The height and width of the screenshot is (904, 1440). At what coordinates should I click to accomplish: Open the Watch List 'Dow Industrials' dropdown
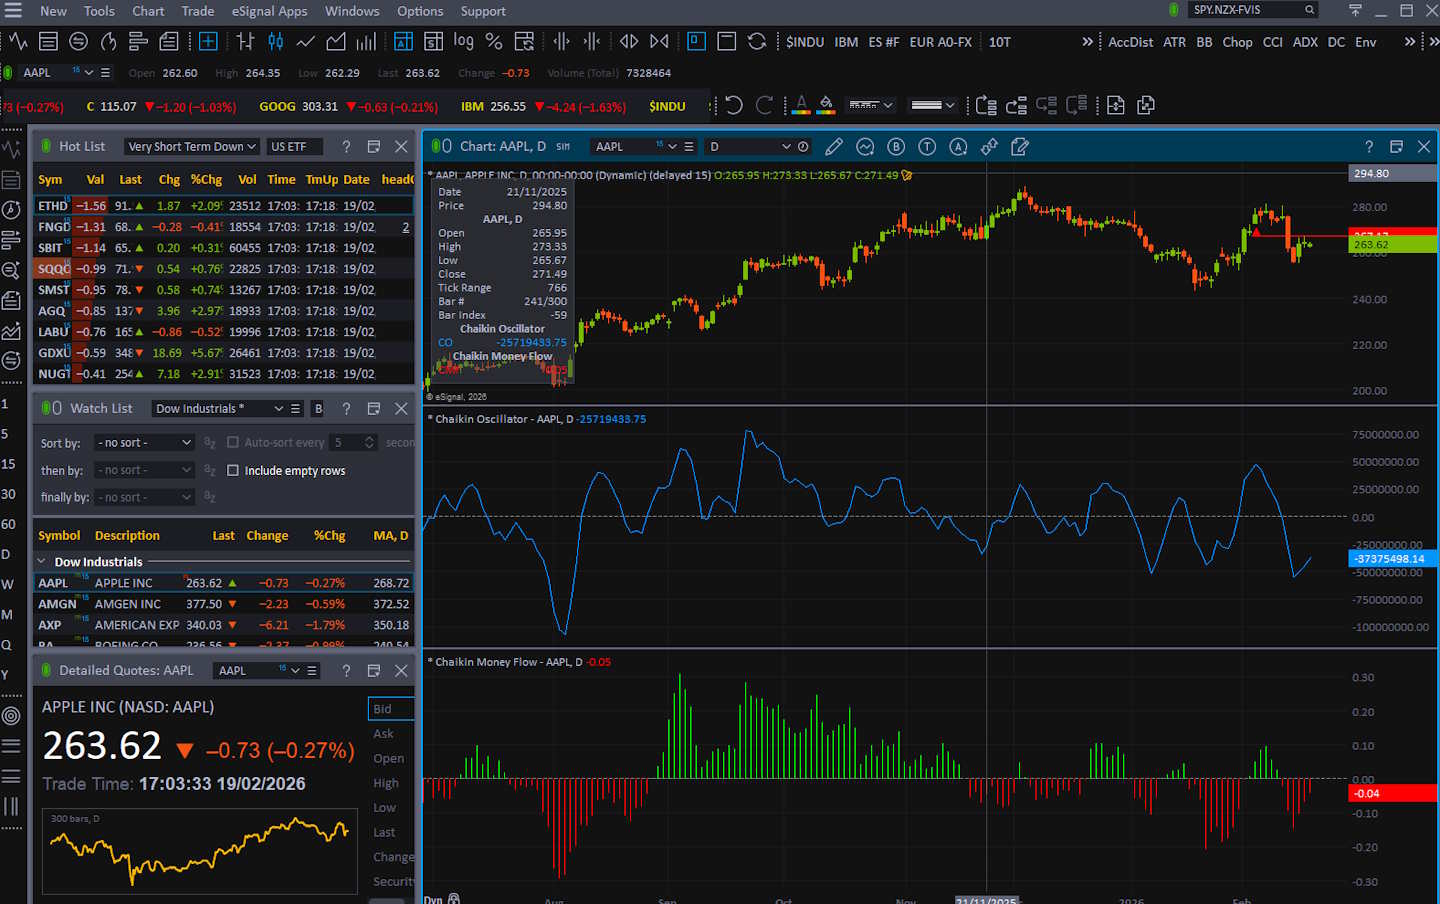click(219, 409)
